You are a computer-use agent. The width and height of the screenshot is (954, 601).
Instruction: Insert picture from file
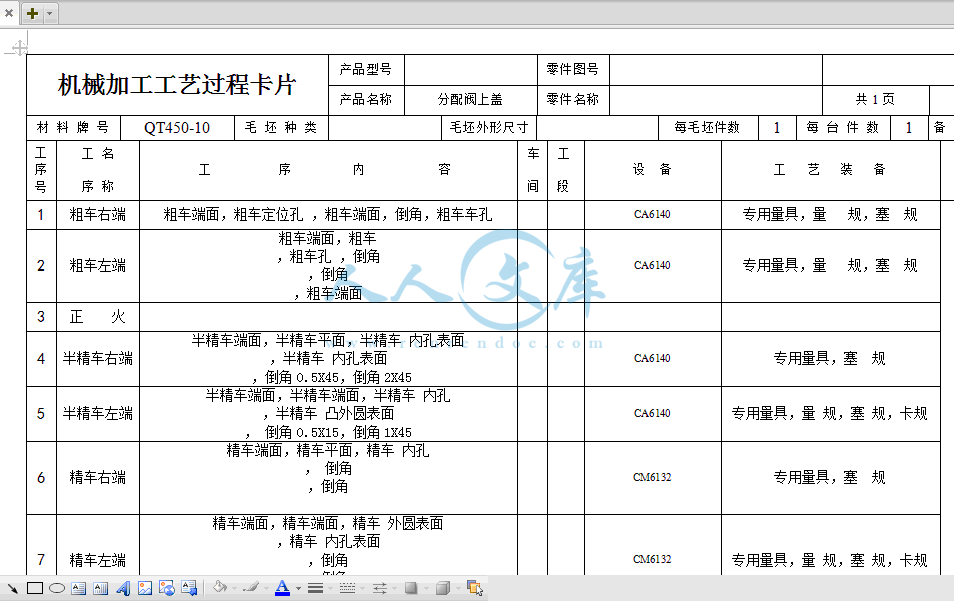(x=145, y=588)
